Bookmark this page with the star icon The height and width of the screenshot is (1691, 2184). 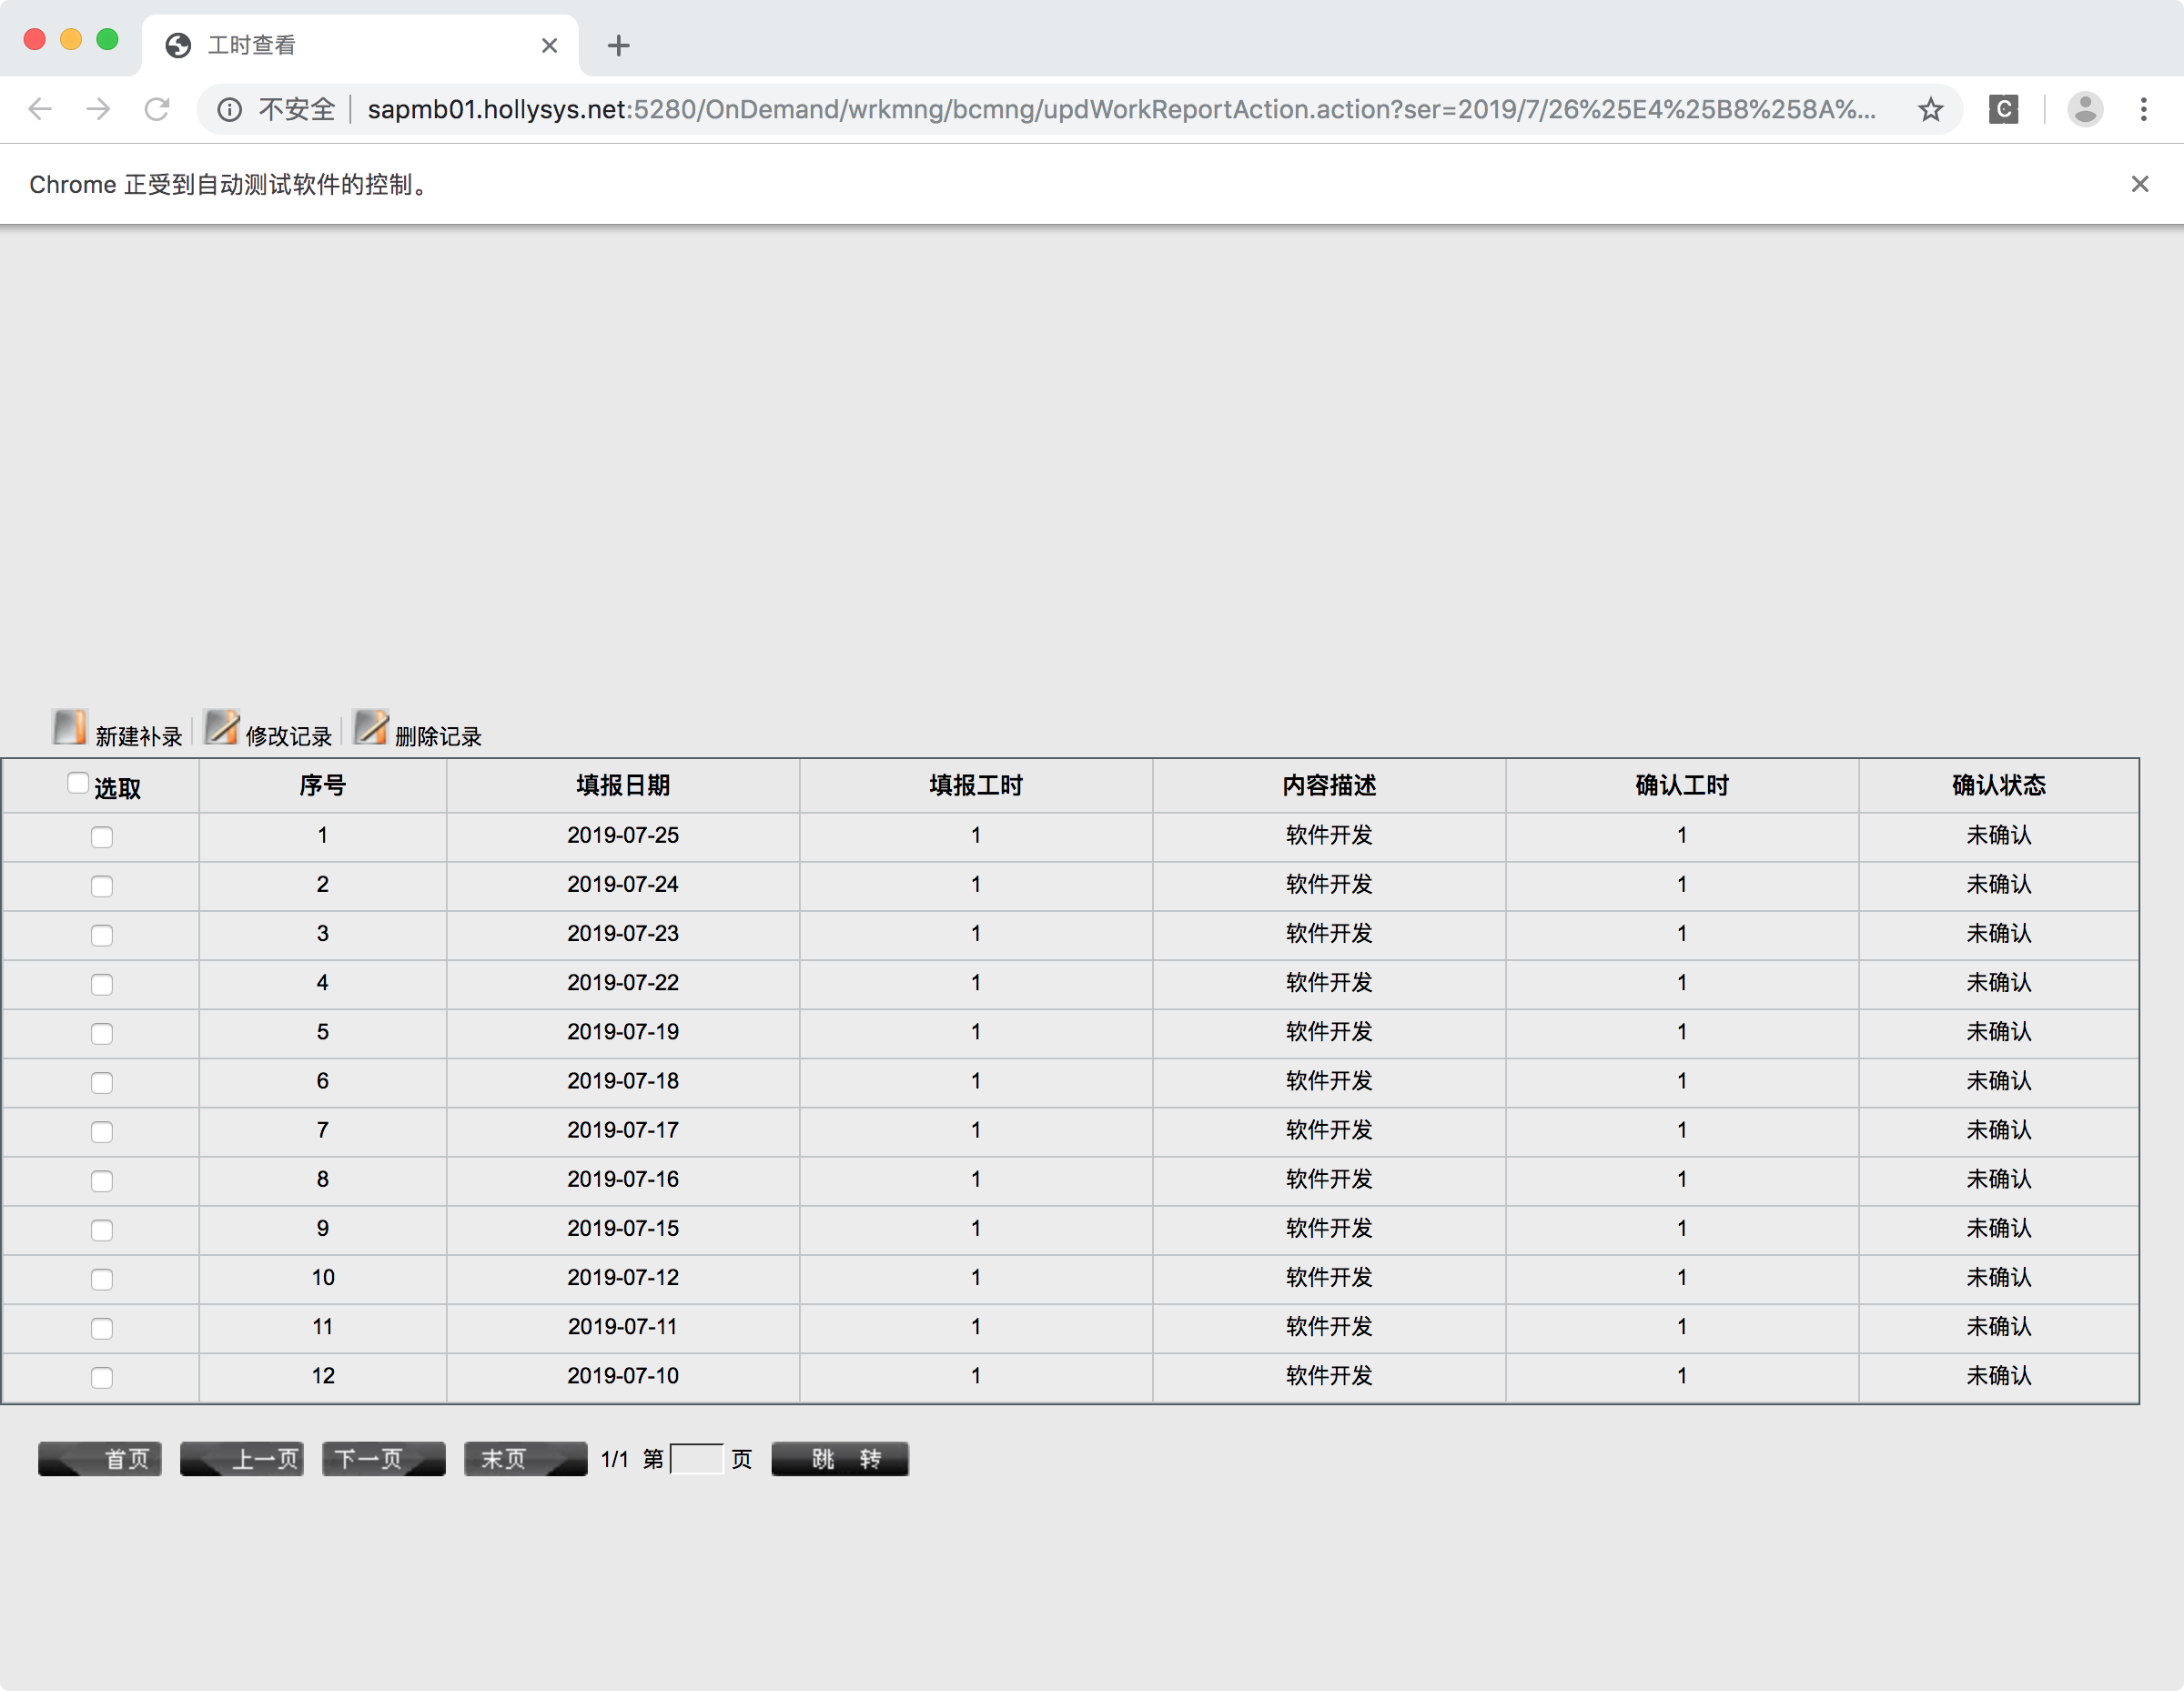(x=1930, y=109)
